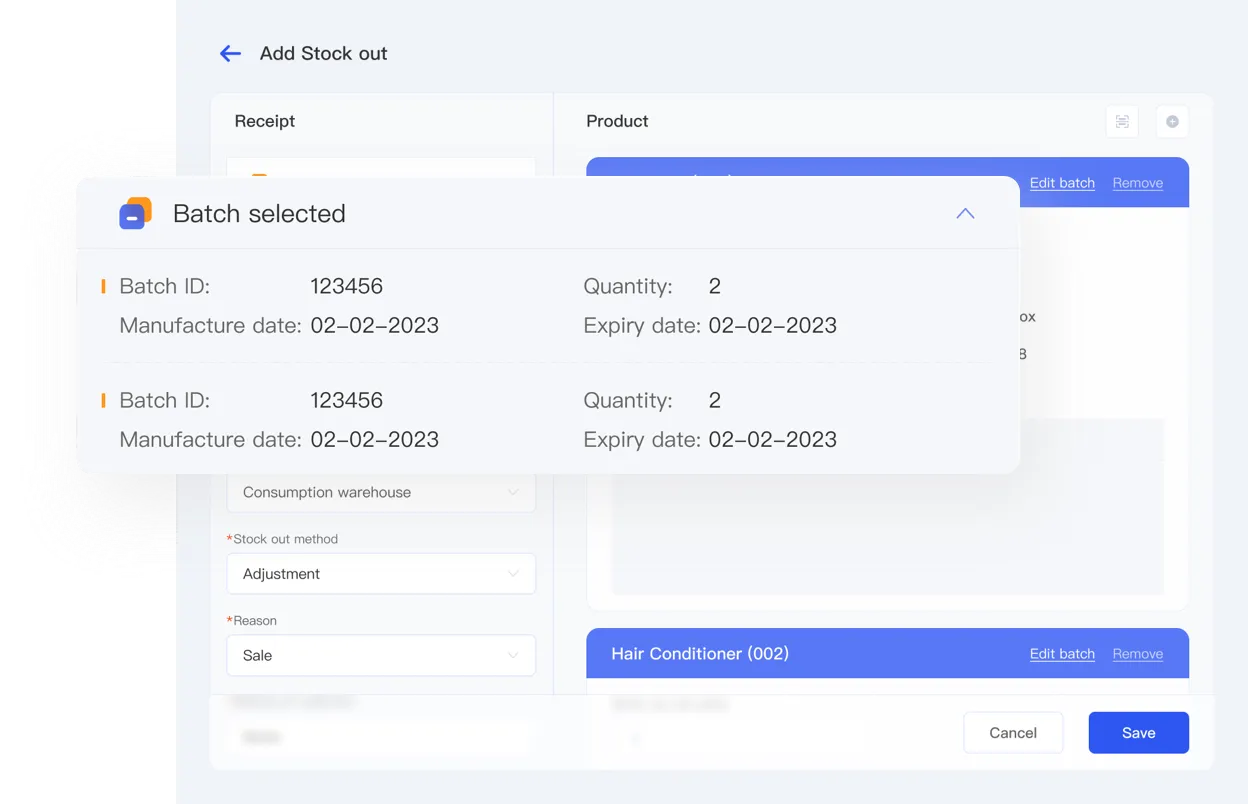Save the stock out record
Viewport: 1248px width, 804px height.
pos(1138,732)
